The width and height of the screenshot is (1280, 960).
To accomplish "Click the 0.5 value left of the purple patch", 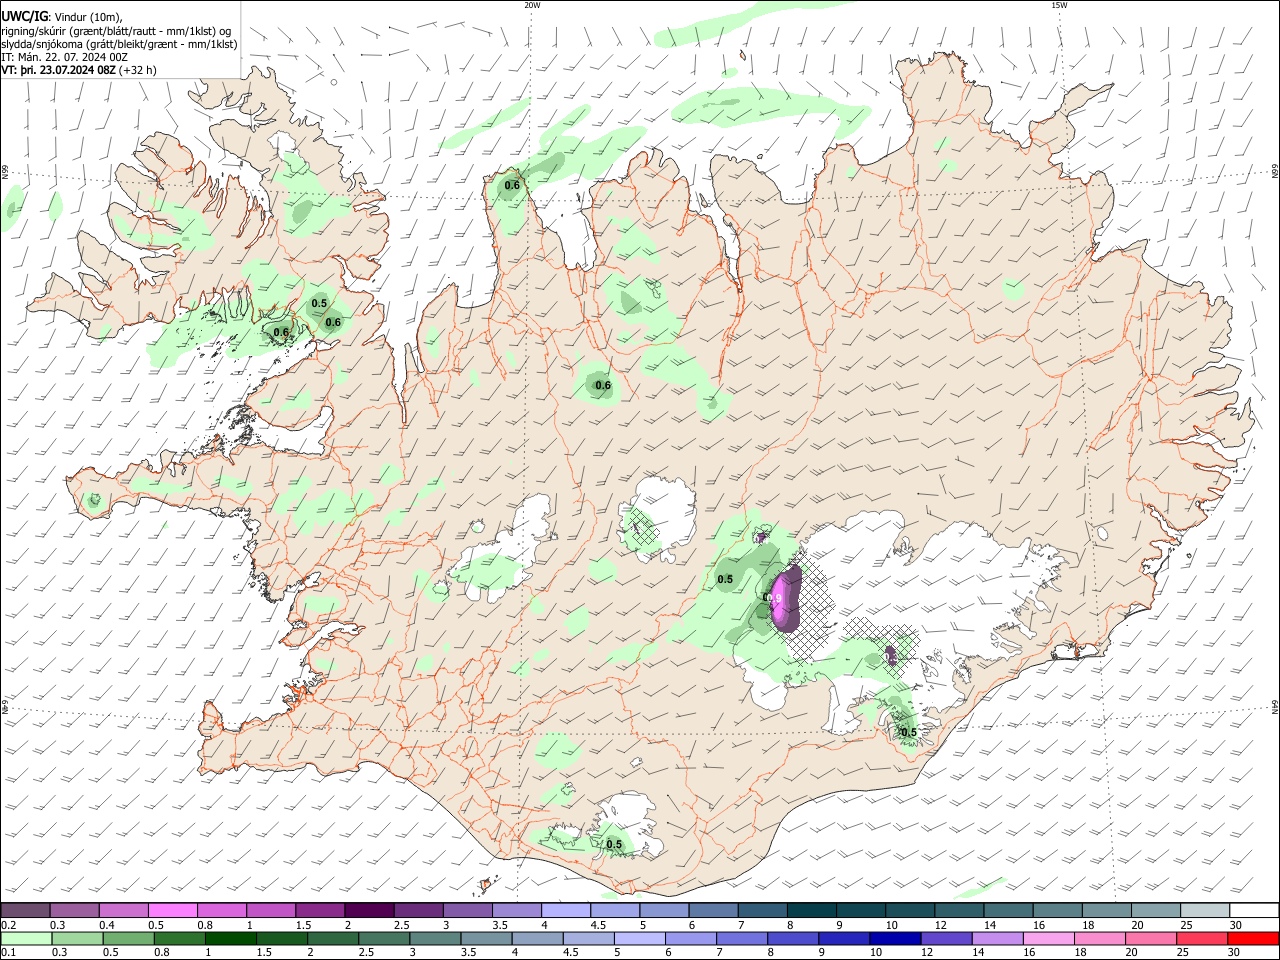I will tap(725, 579).
